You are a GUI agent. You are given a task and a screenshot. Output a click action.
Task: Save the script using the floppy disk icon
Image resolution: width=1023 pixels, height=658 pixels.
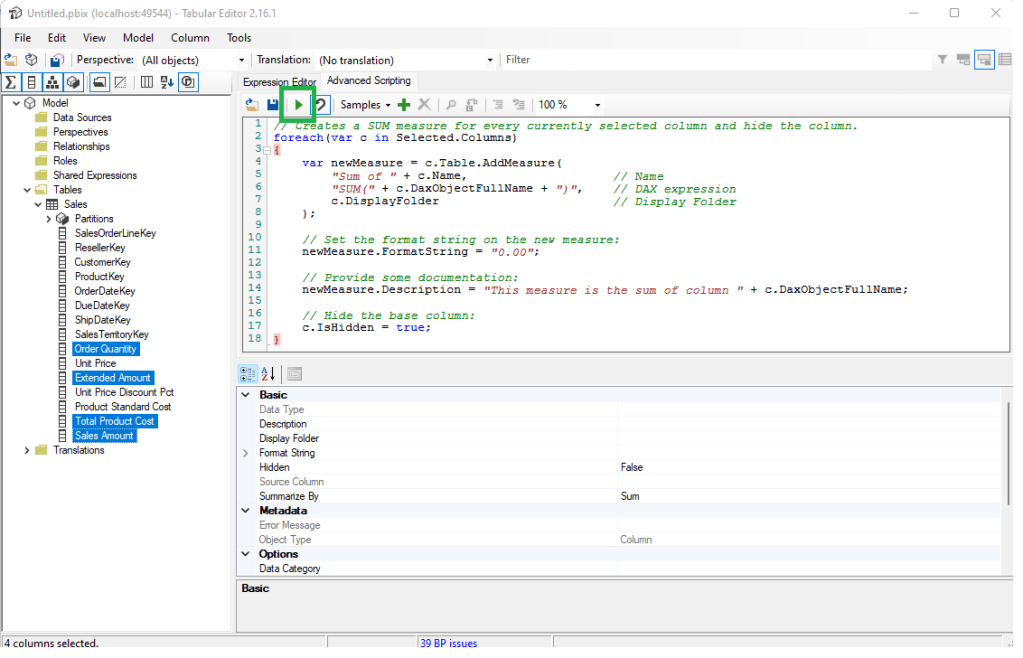[272, 104]
